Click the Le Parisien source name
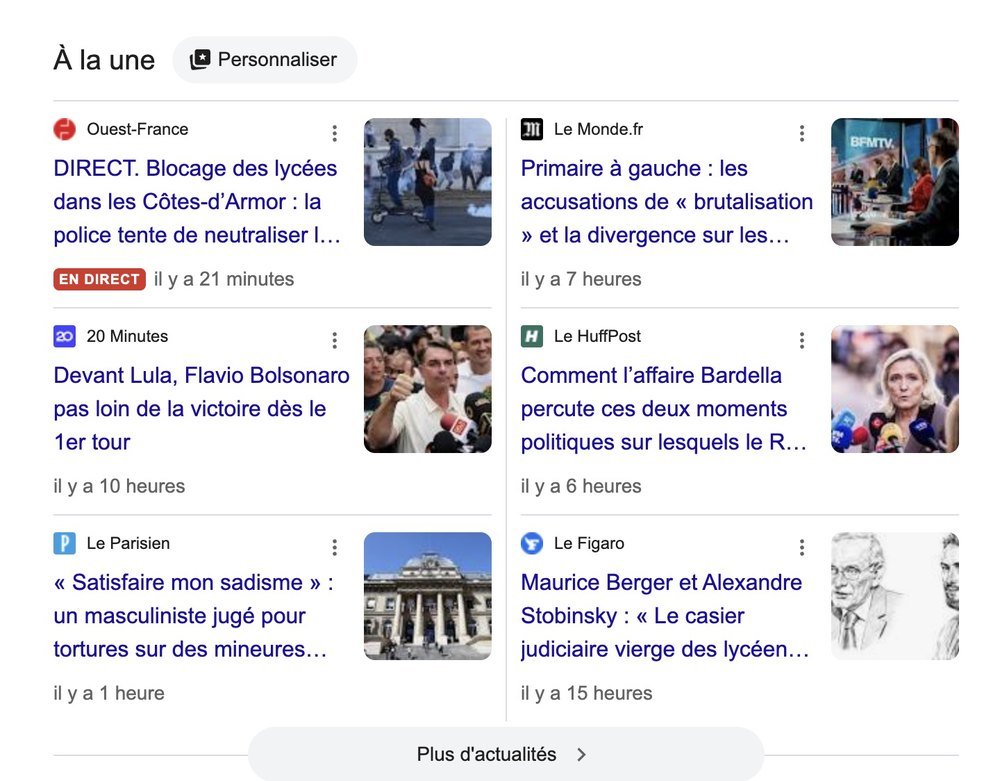 pyautogui.click(x=128, y=543)
